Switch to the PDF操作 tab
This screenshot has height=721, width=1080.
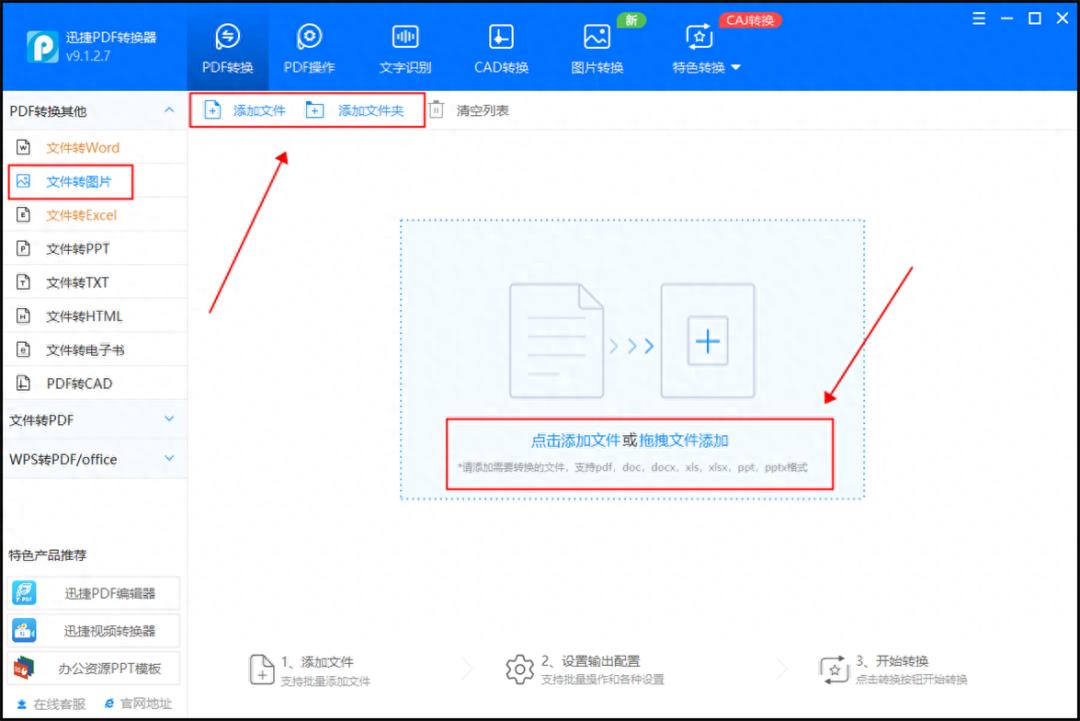pos(309,45)
